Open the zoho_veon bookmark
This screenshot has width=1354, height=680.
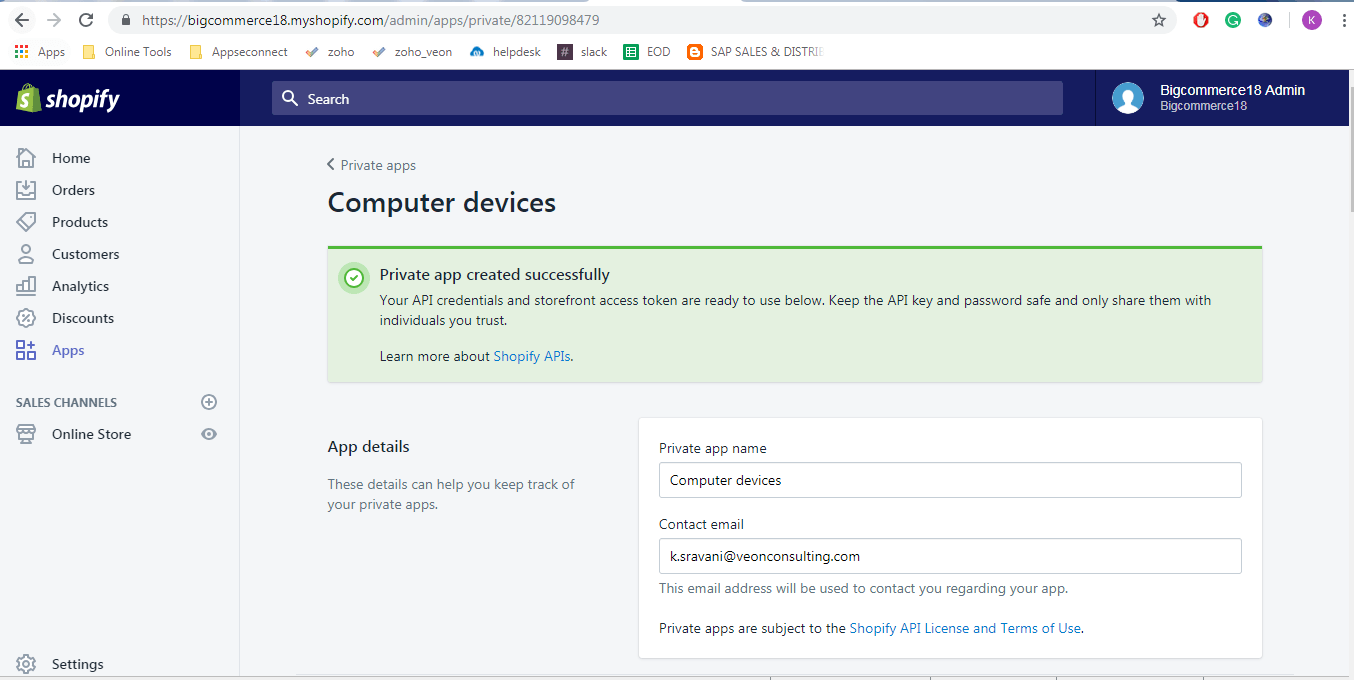(412, 52)
